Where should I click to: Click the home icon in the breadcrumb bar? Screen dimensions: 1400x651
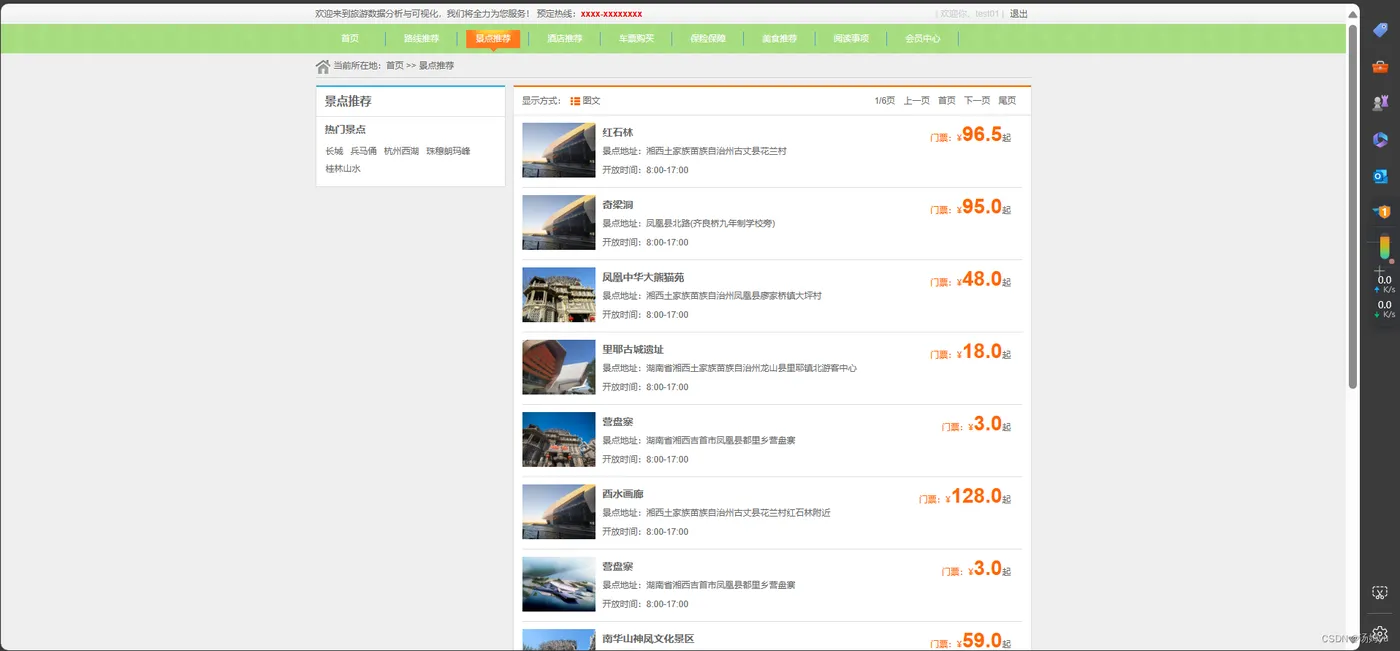click(323, 66)
